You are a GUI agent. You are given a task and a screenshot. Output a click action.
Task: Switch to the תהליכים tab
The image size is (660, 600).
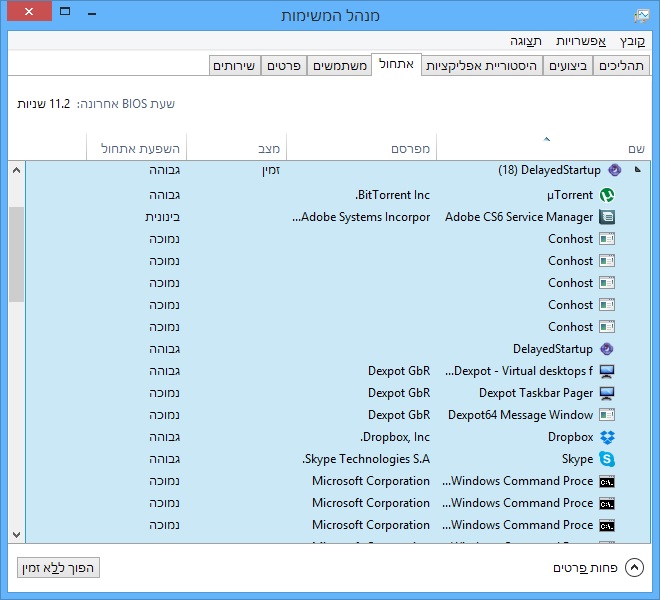(x=621, y=66)
